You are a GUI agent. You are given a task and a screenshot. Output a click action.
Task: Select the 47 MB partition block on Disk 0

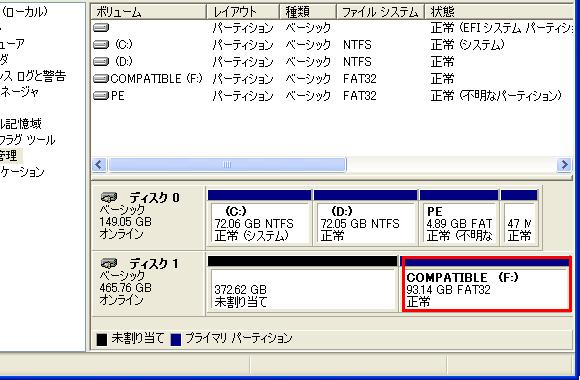[519, 218]
